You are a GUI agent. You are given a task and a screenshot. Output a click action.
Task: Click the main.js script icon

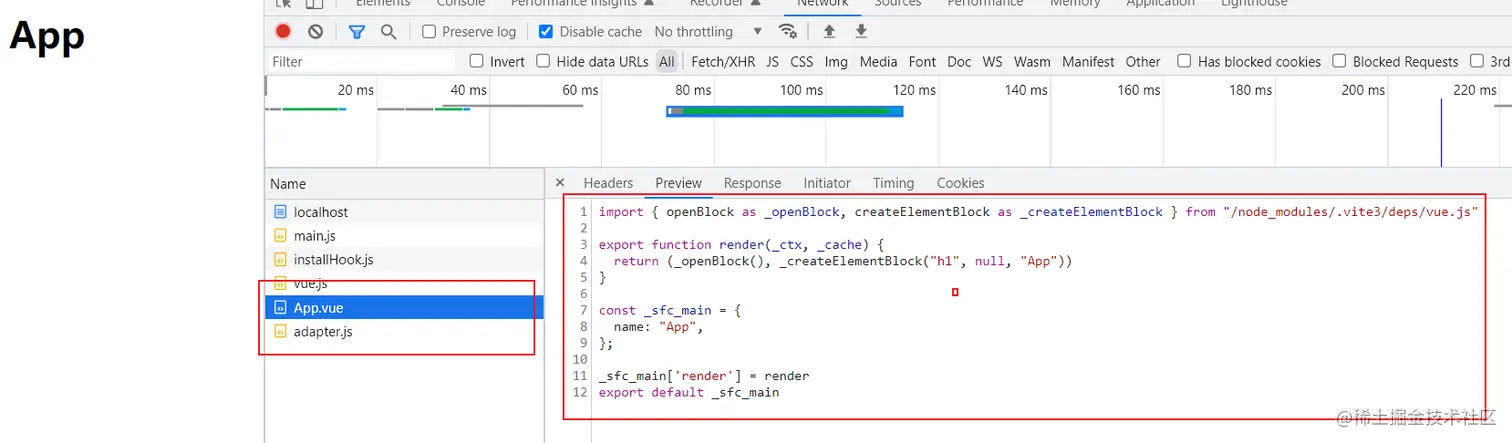pyautogui.click(x=280, y=236)
